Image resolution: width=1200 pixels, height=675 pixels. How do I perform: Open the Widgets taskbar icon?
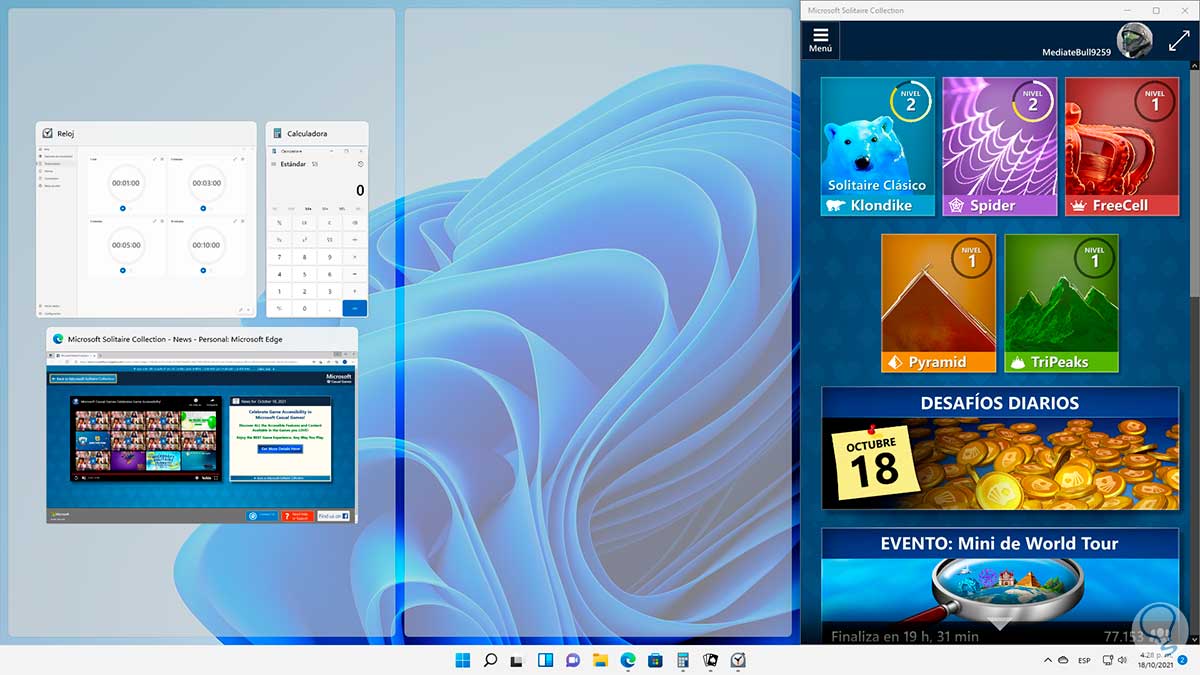(546, 660)
